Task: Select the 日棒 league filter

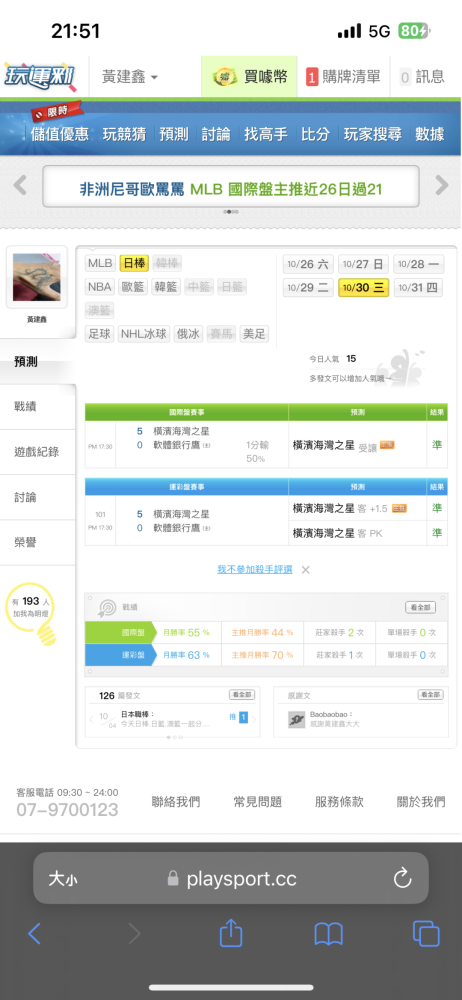Action: tap(134, 263)
